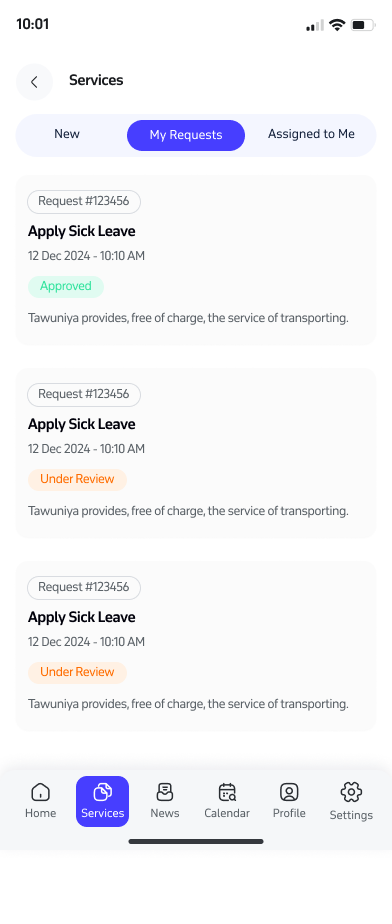Click the Request #123456 tag on first card
This screenshot has height=924, width=392.
[84, 202]
